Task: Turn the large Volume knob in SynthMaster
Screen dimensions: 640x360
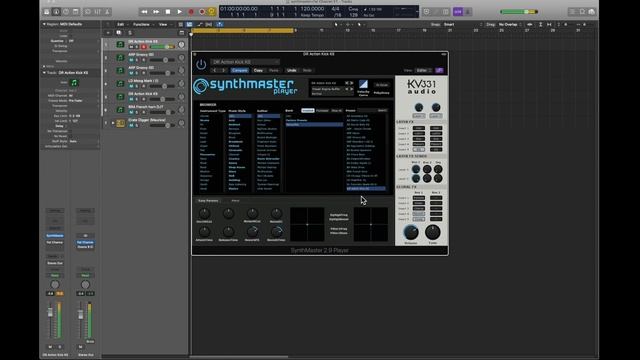Action: [x=411, y=232]
